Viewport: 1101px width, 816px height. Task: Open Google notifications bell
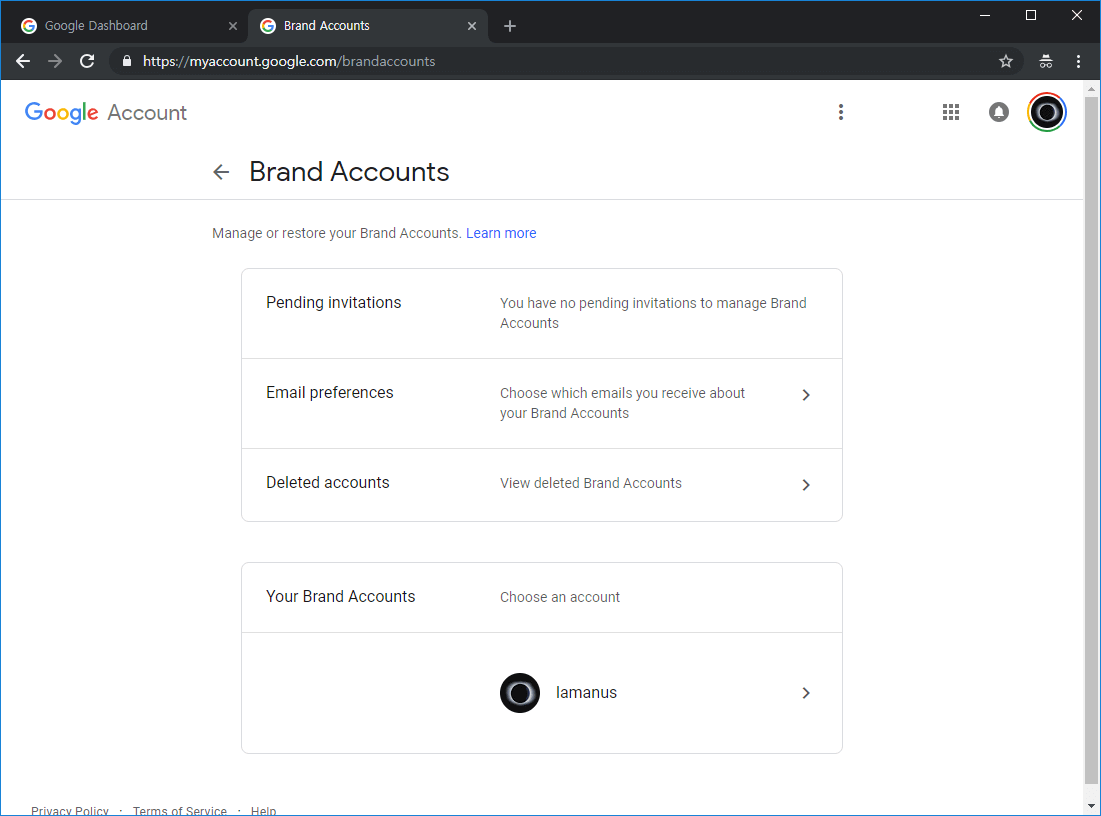(999, 112)
